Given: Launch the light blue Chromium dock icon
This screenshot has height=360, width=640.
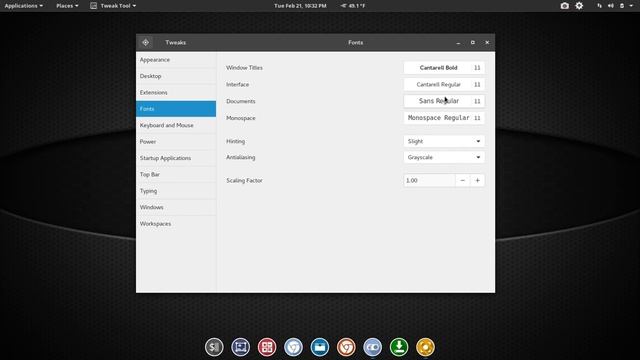Looking at the screenshot, I should (293, 347).
